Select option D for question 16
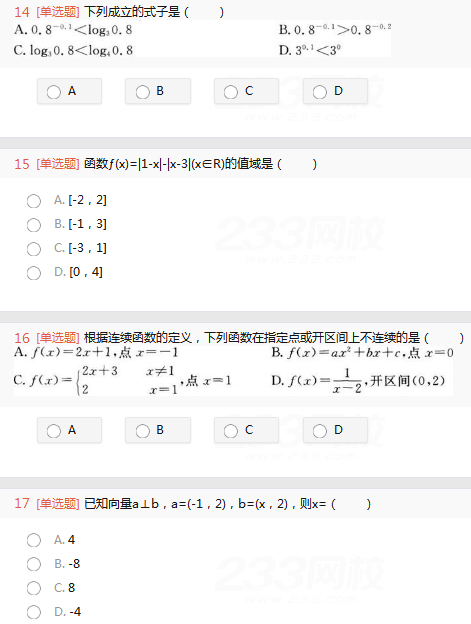 click(335, 430)
